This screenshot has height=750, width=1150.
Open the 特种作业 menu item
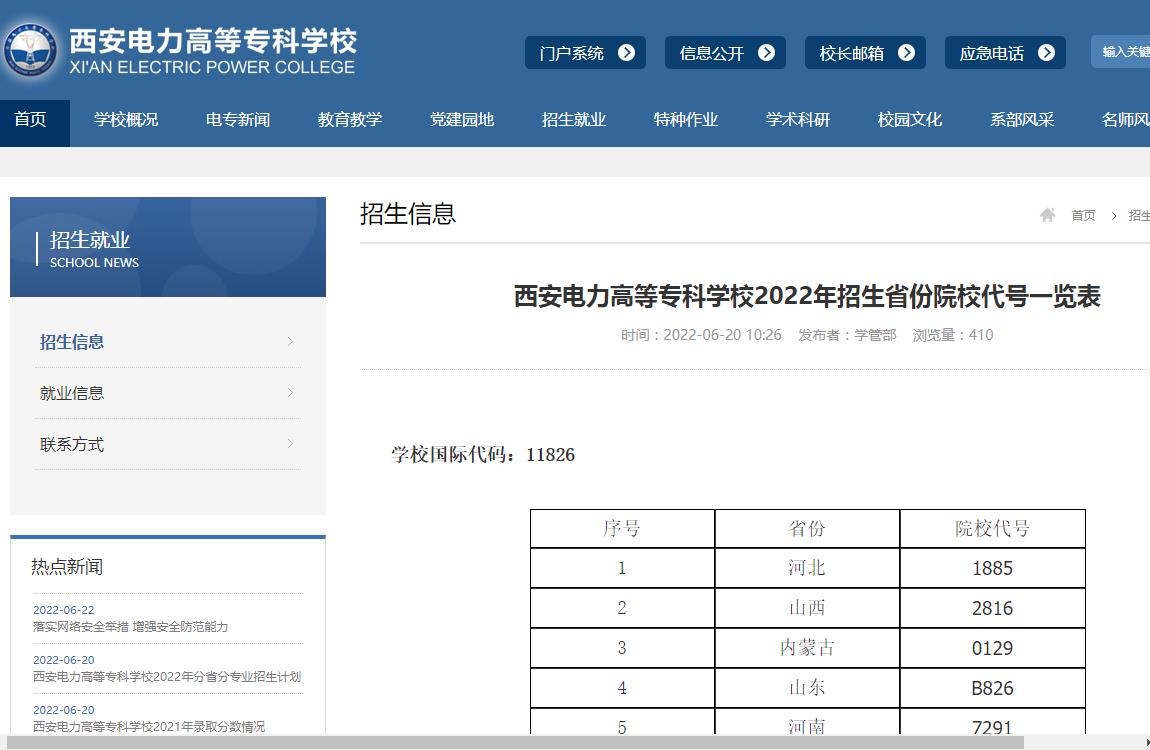click(x=686, y=120)
